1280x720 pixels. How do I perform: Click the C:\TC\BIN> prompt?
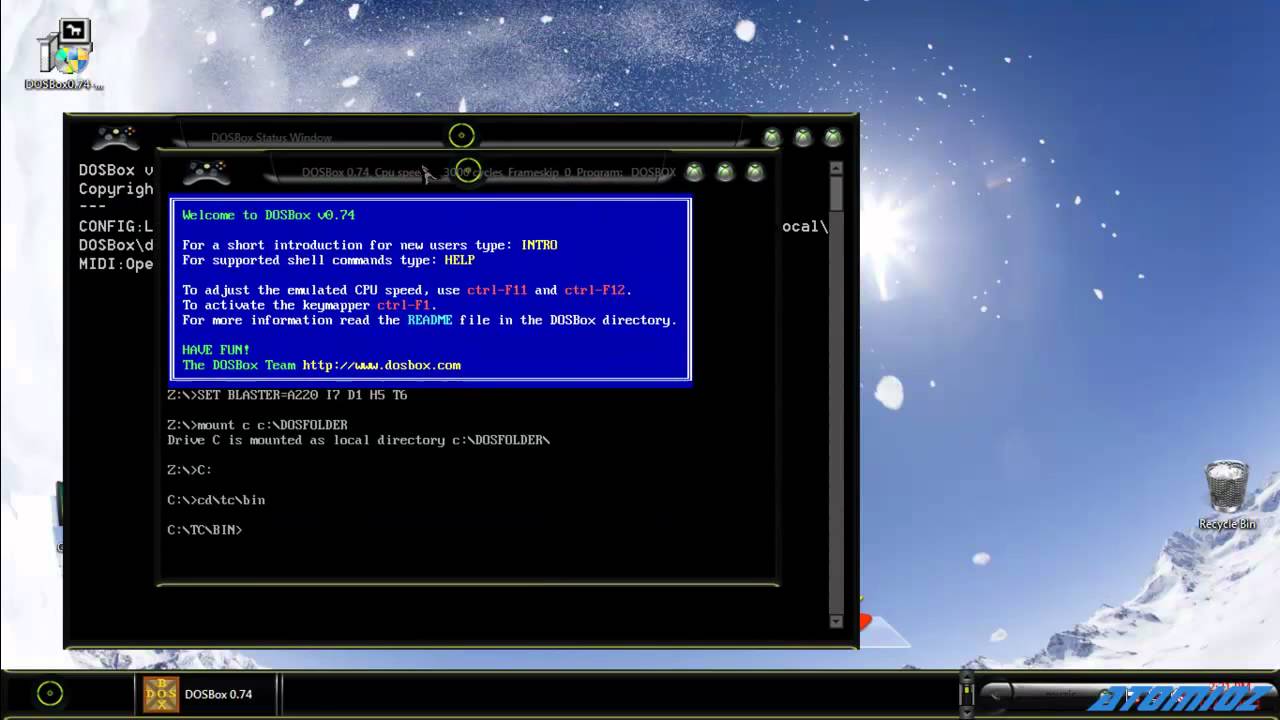(204, 530)
